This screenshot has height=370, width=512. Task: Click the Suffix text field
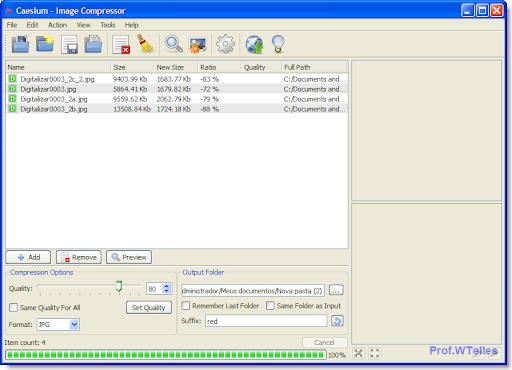[x=266, y=321]
